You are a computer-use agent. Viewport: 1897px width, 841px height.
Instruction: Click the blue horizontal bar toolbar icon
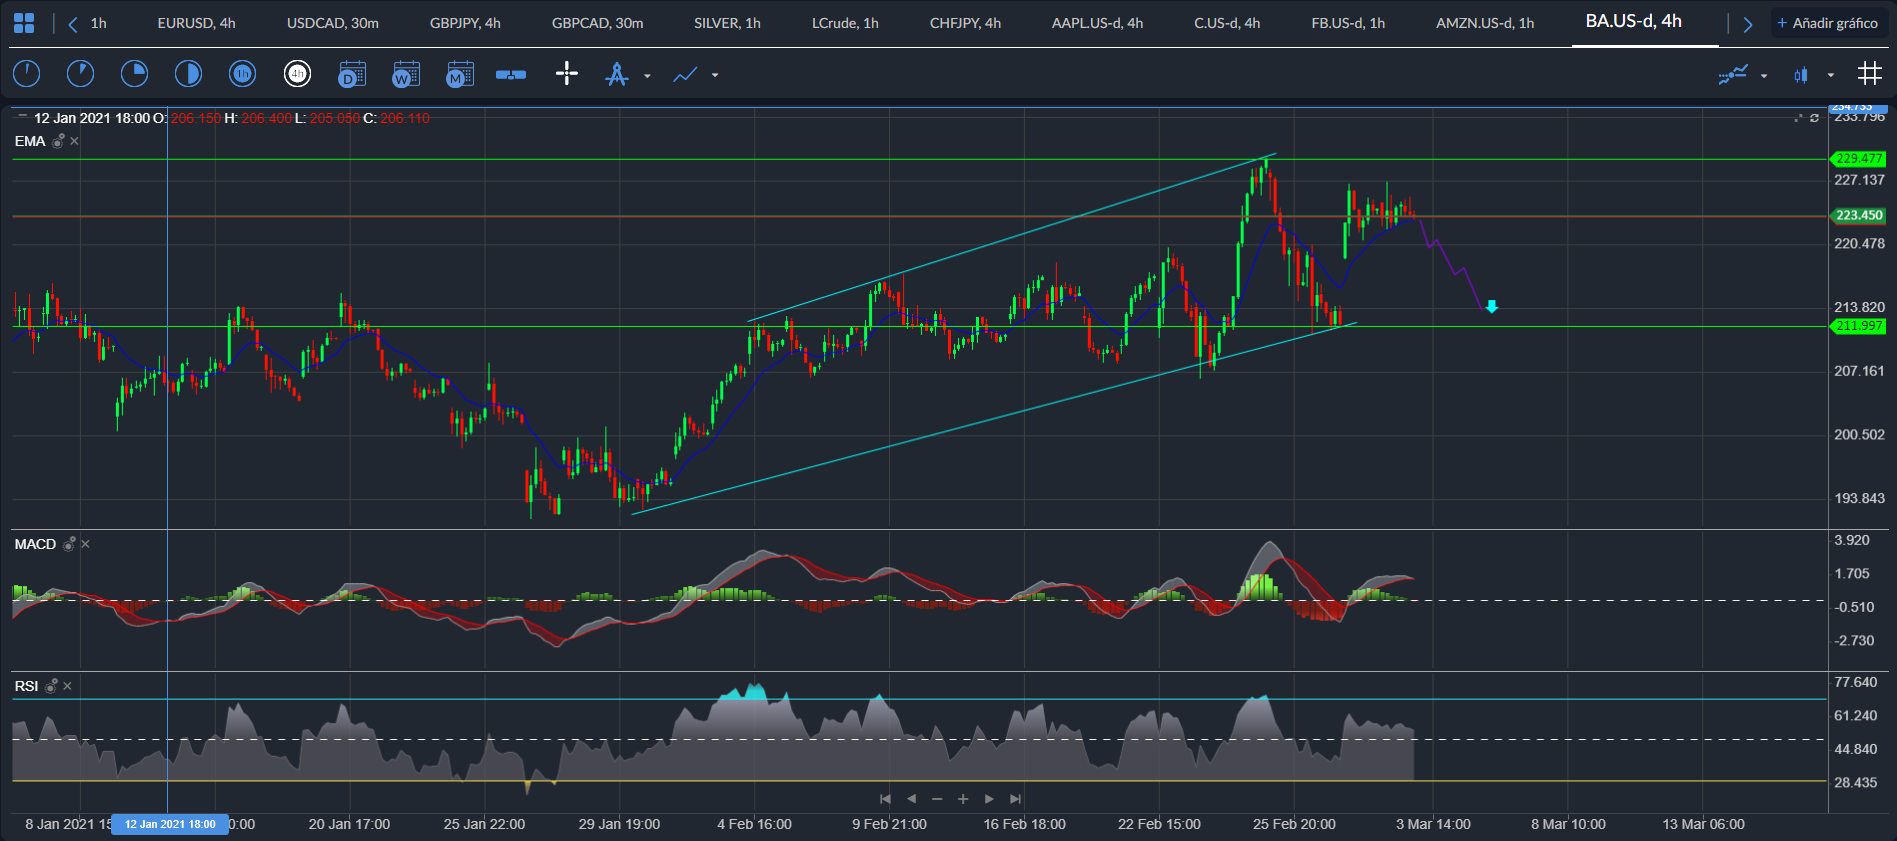(x=511, y=74)
